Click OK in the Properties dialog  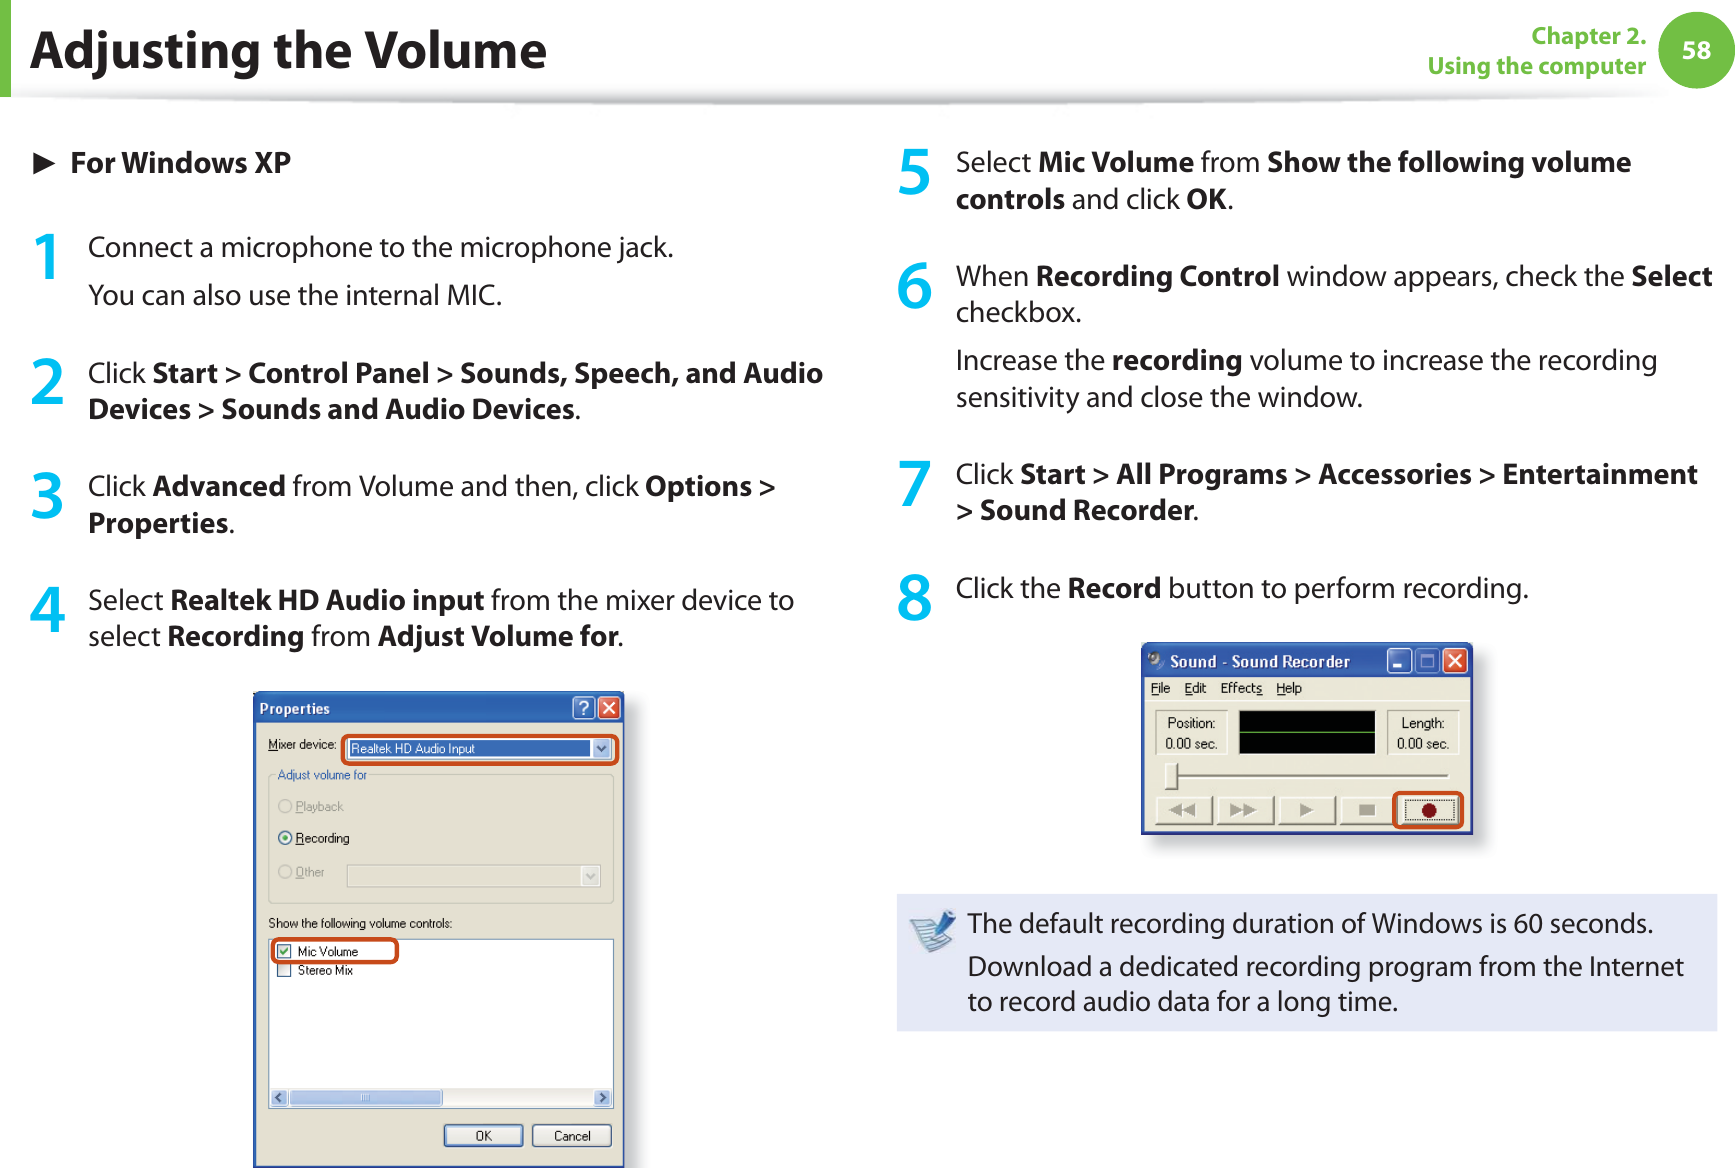(x=483, y=1136)
